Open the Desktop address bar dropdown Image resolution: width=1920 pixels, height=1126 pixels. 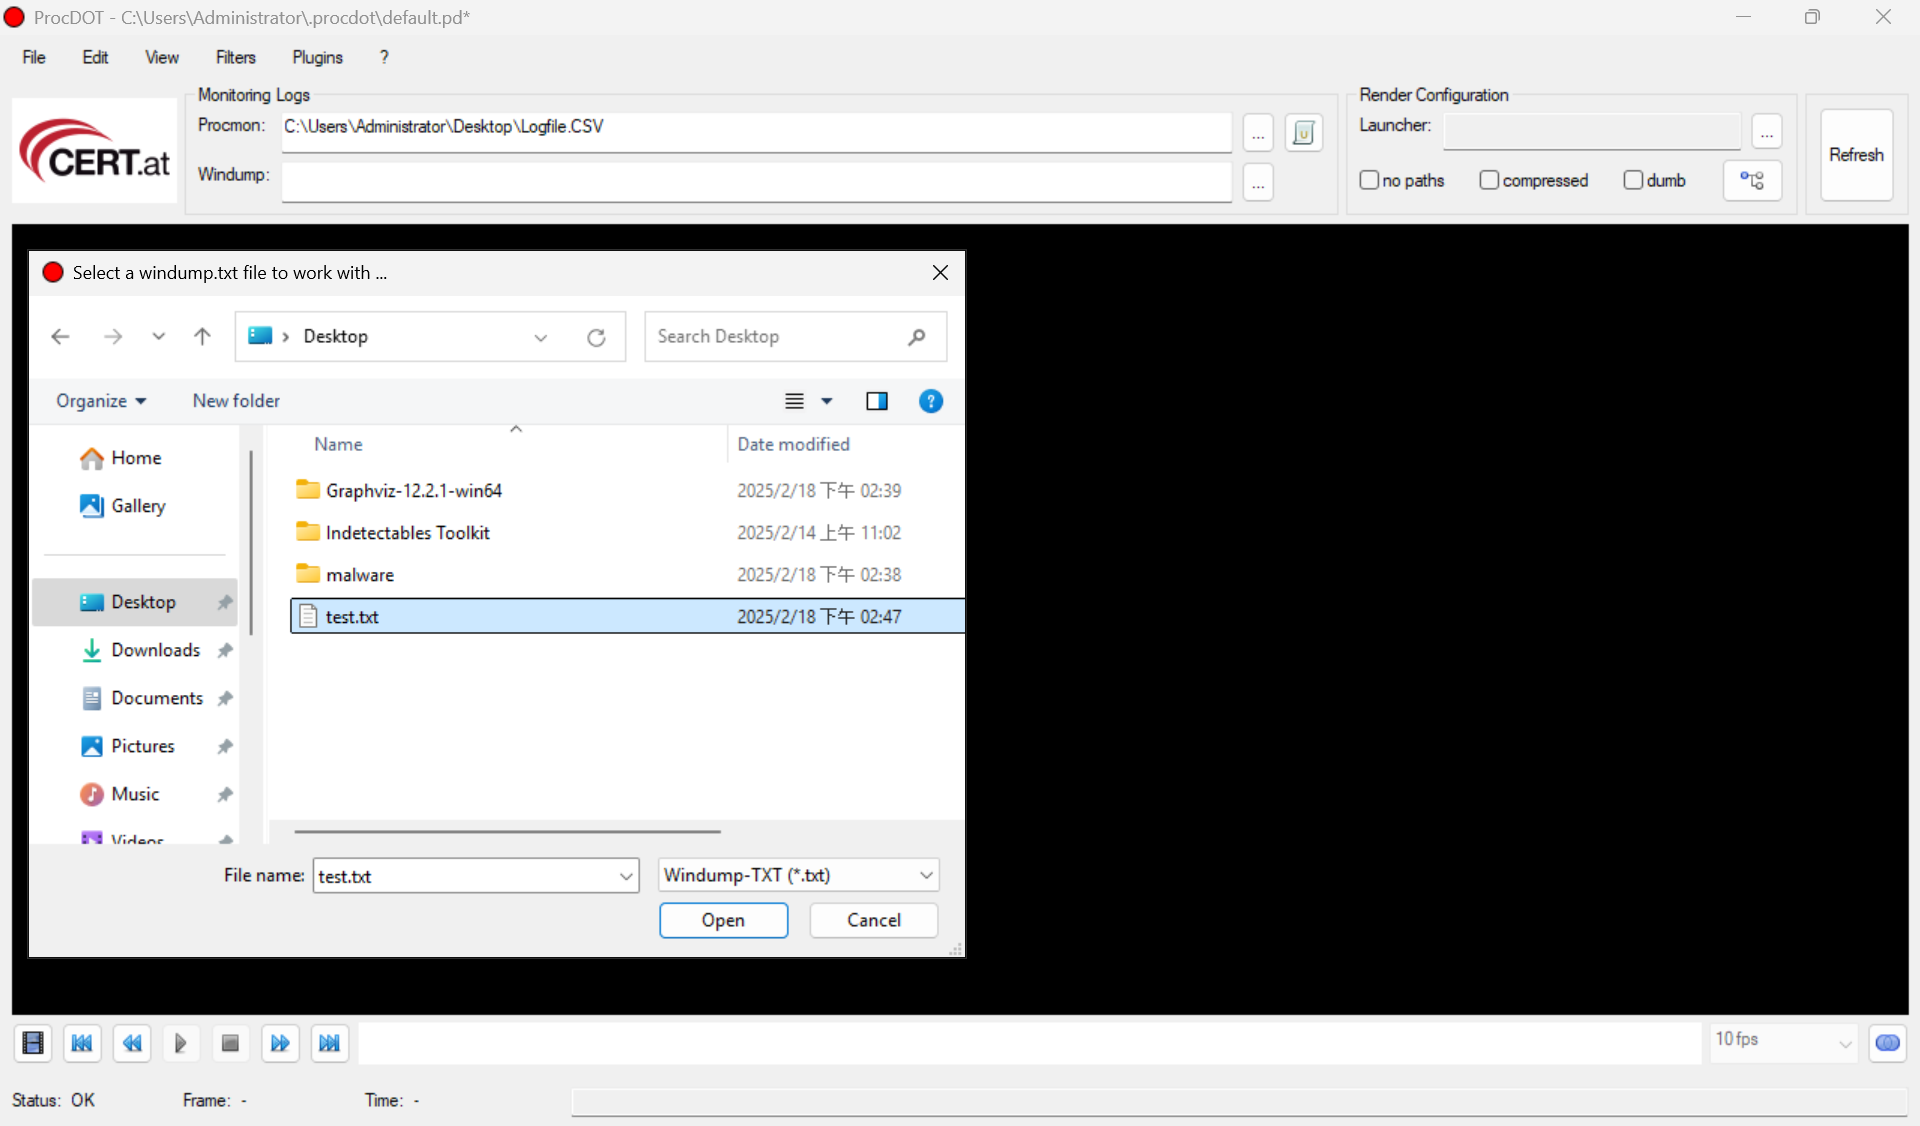pyautogui.click(x=541, y=337)
